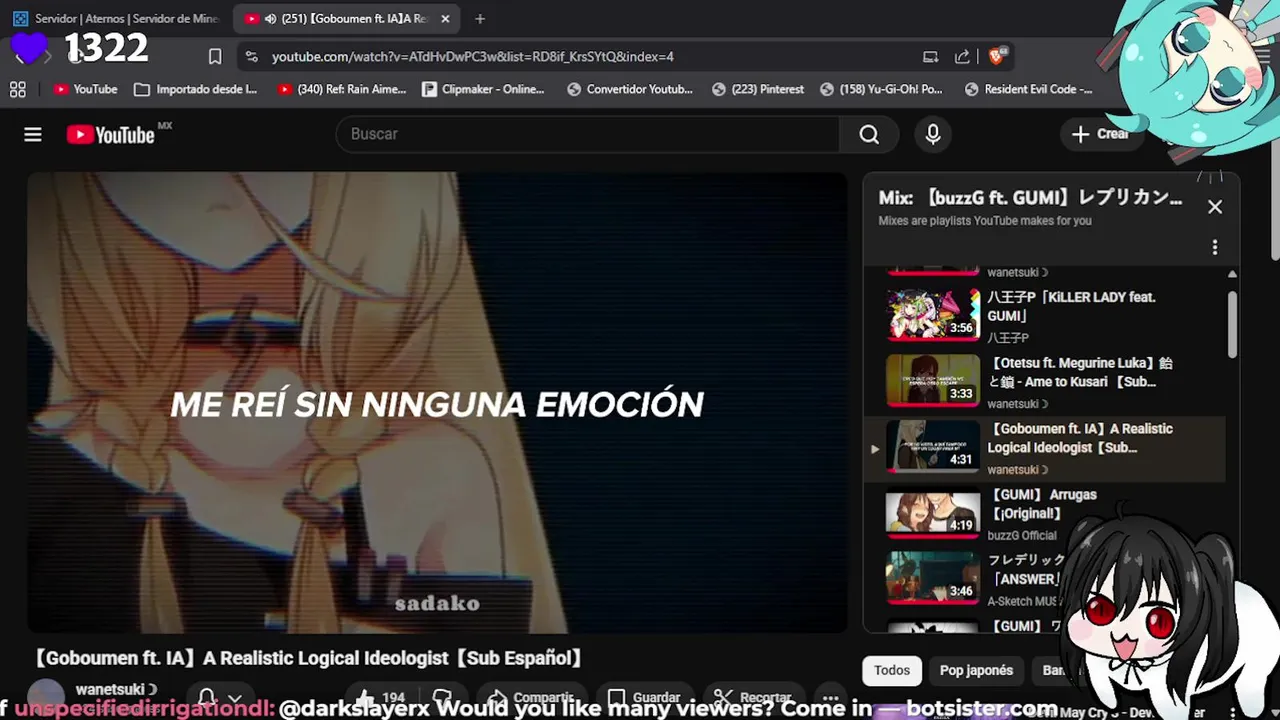The image size is (1280, 720).
Task: Click the browser address bar URL
Action: tap(472, 57)
